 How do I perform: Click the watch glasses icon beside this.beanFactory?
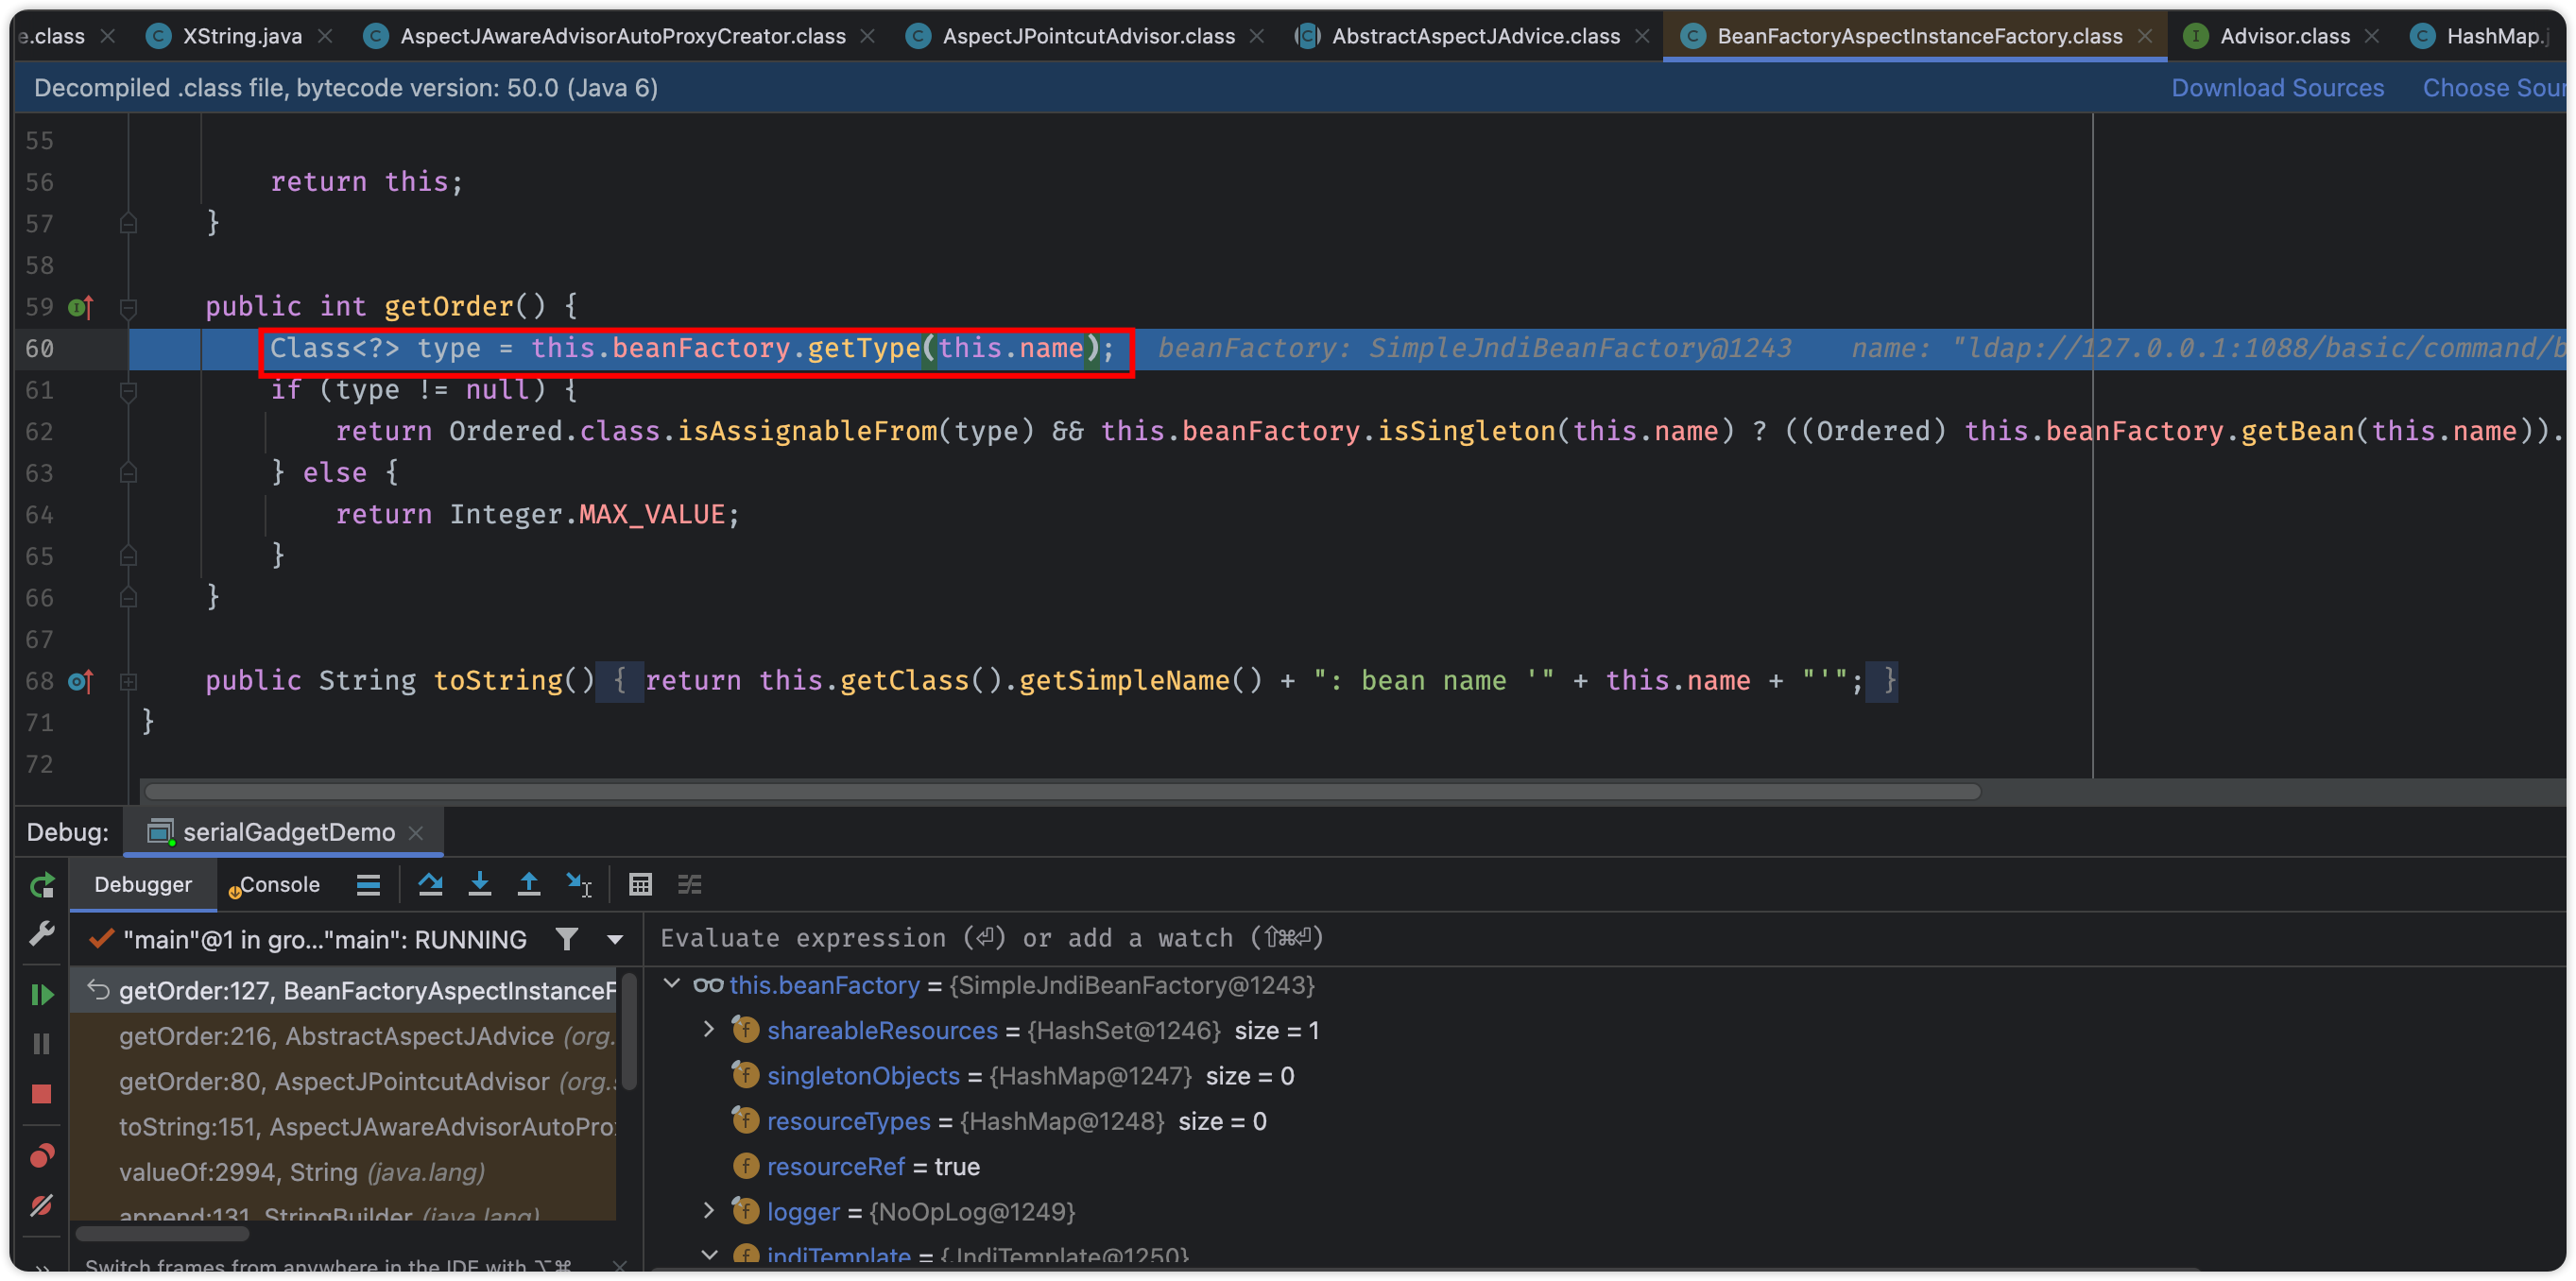(x=708, y=985)
